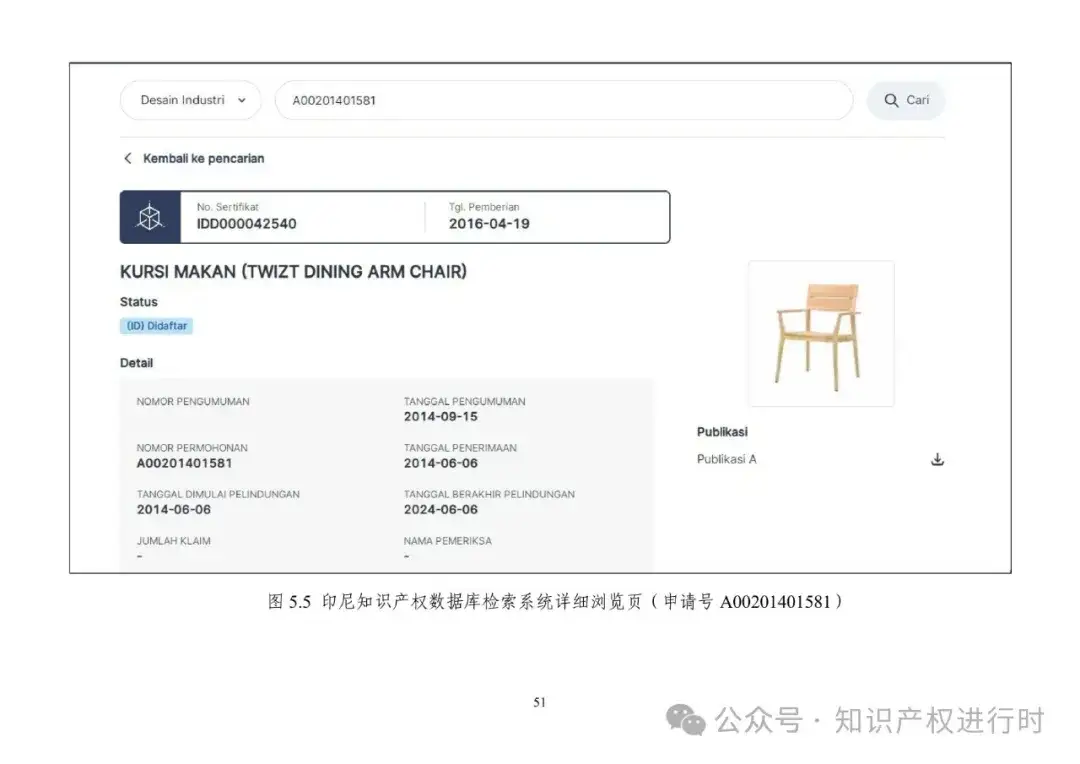Go back via Kembali ke pencarian link
This screenshot has height=764, width=1080.
pos(203,158)
